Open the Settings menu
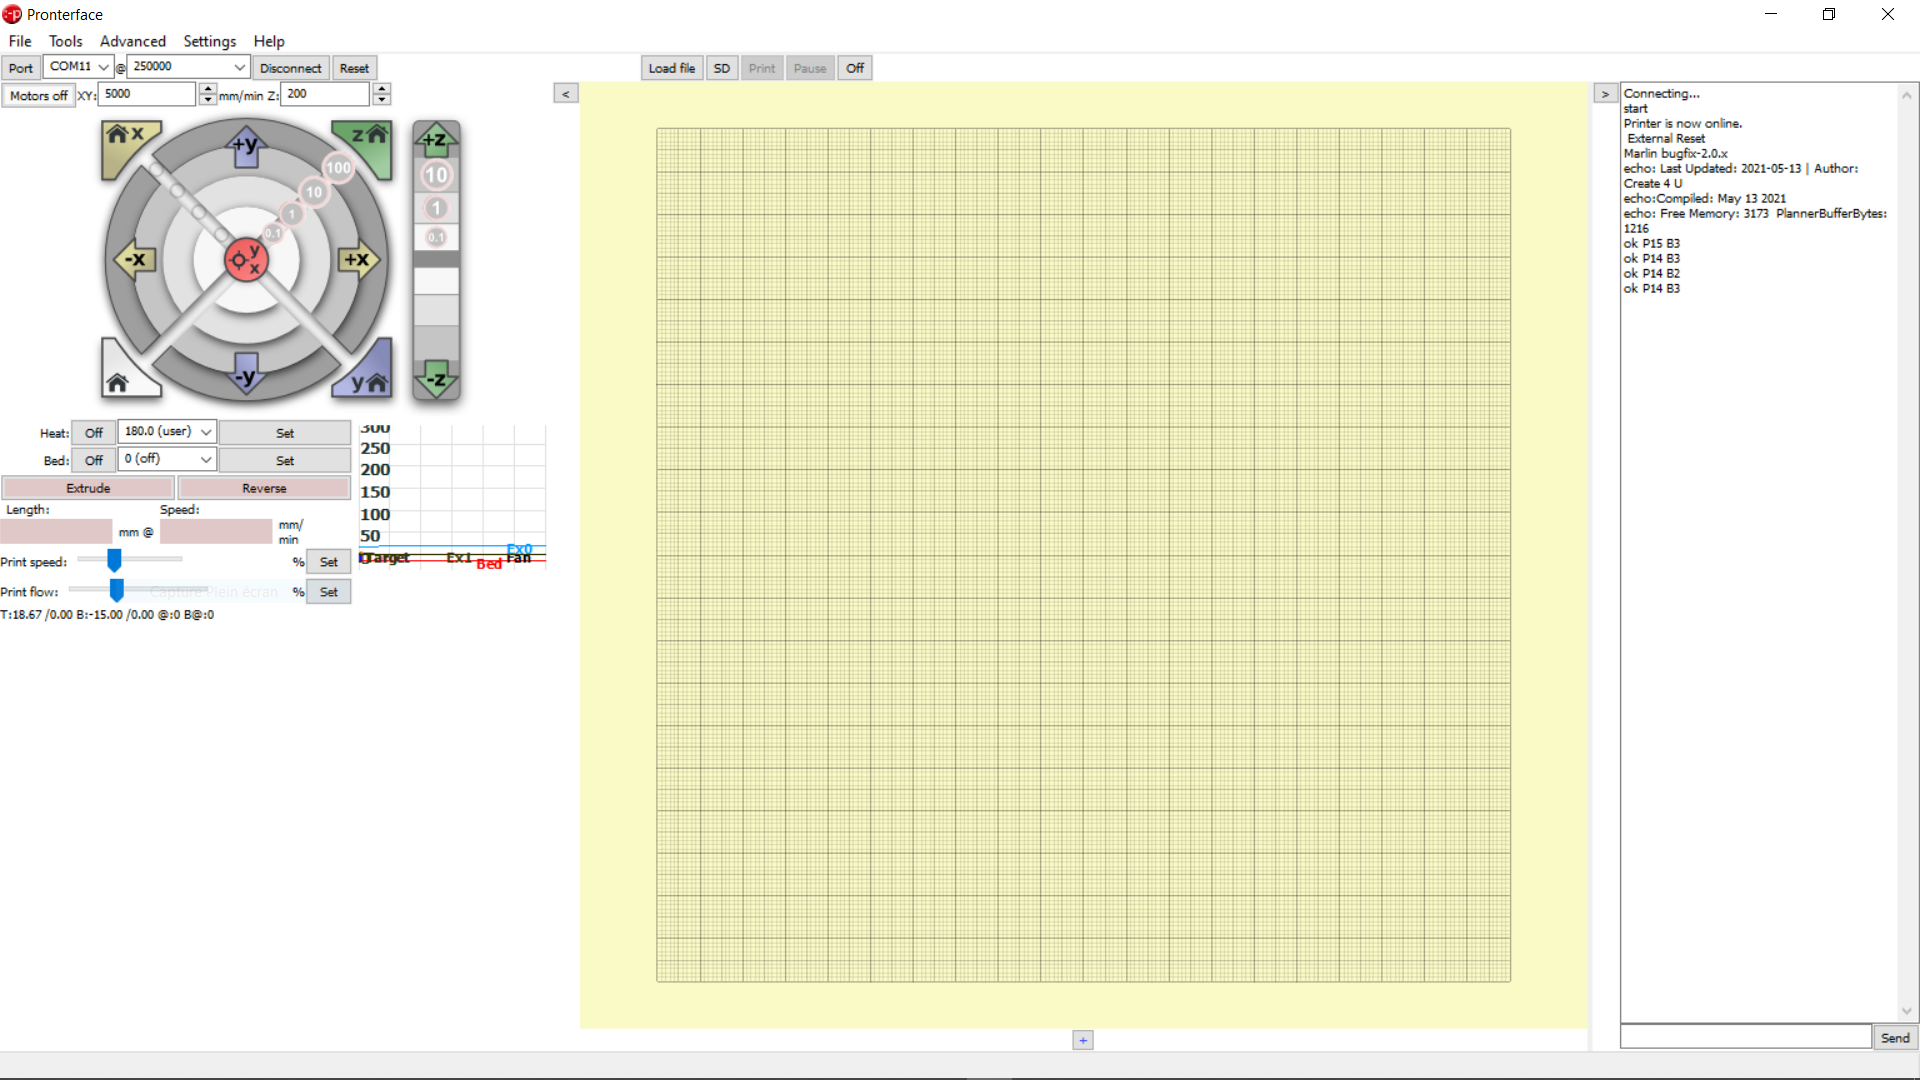The height and width of the screenshot is (1080, 1920). pos(210,41)
